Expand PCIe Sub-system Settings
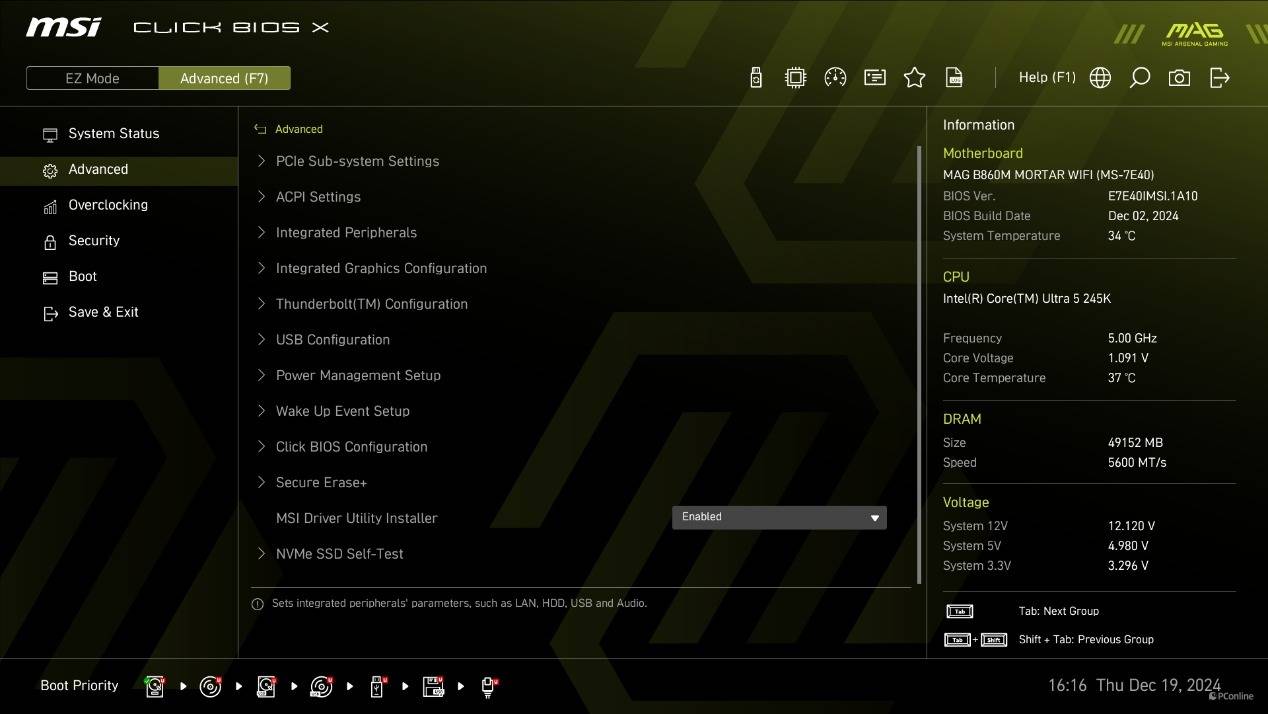Viewport: 1268px width, 714px height. 357,161
